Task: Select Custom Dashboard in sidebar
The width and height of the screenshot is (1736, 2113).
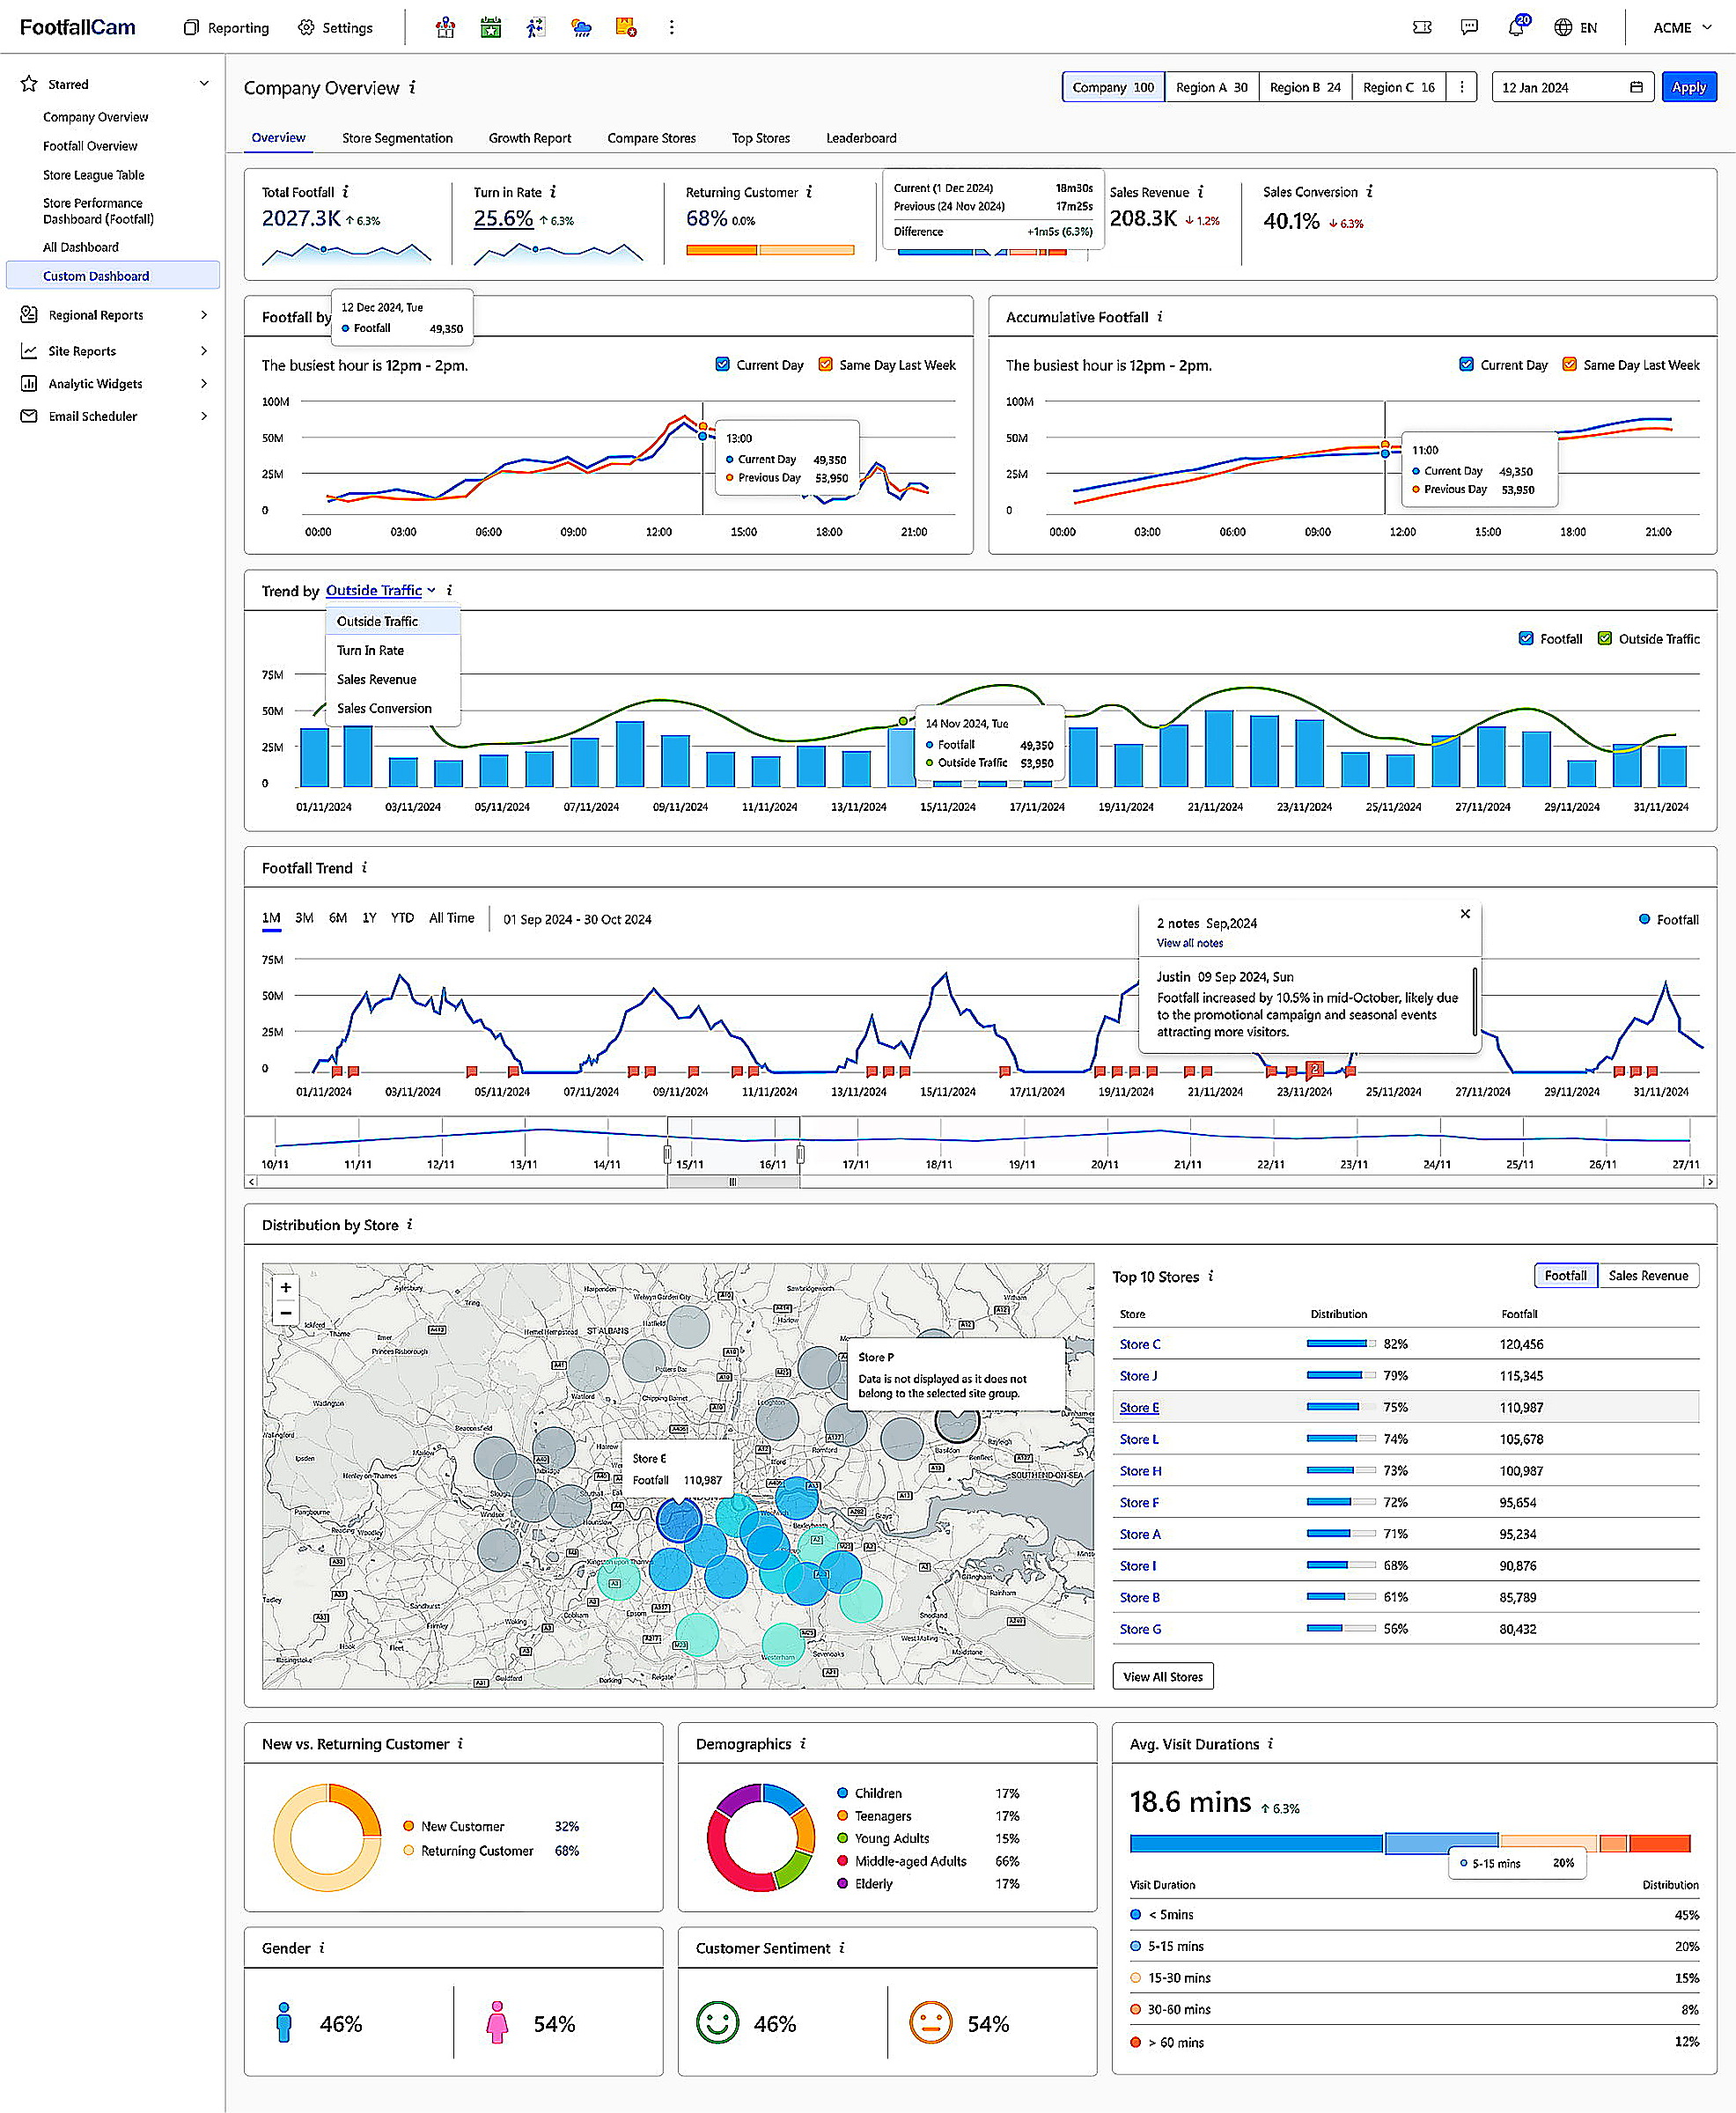Action: pyautogui.click(x=113, y=275)
